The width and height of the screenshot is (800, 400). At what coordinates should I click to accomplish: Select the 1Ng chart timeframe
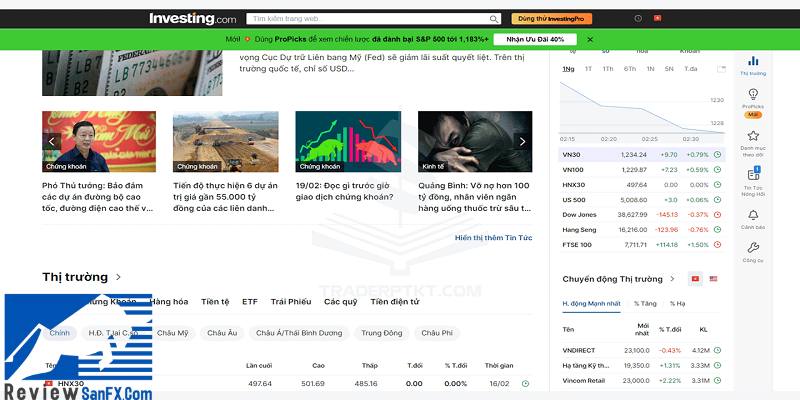click(568, 69)
